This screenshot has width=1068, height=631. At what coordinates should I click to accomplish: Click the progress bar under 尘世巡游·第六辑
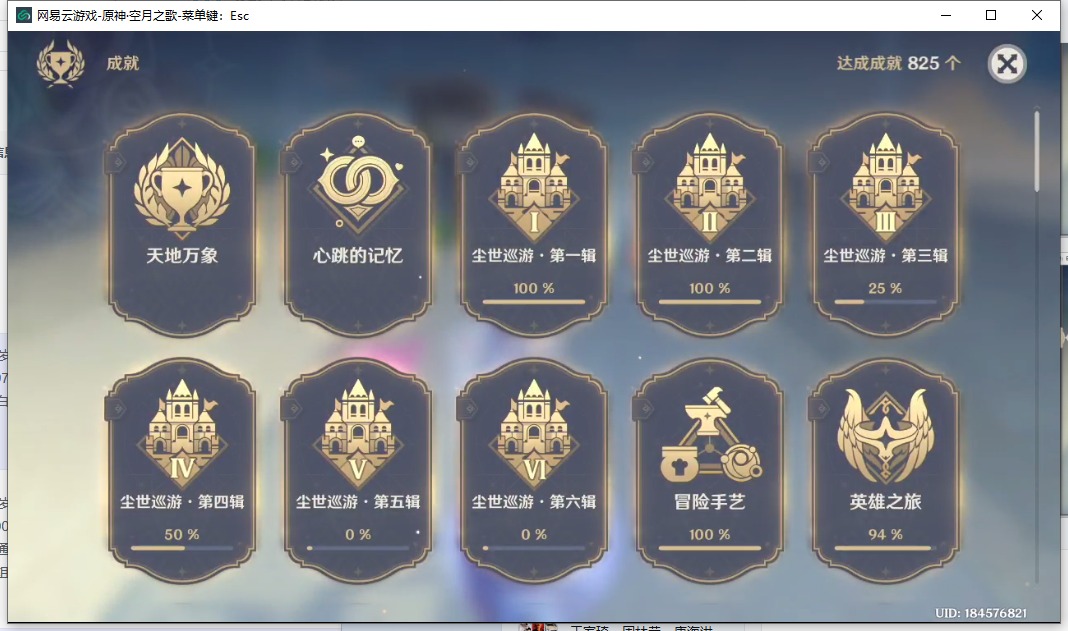(x=534, y=548)
